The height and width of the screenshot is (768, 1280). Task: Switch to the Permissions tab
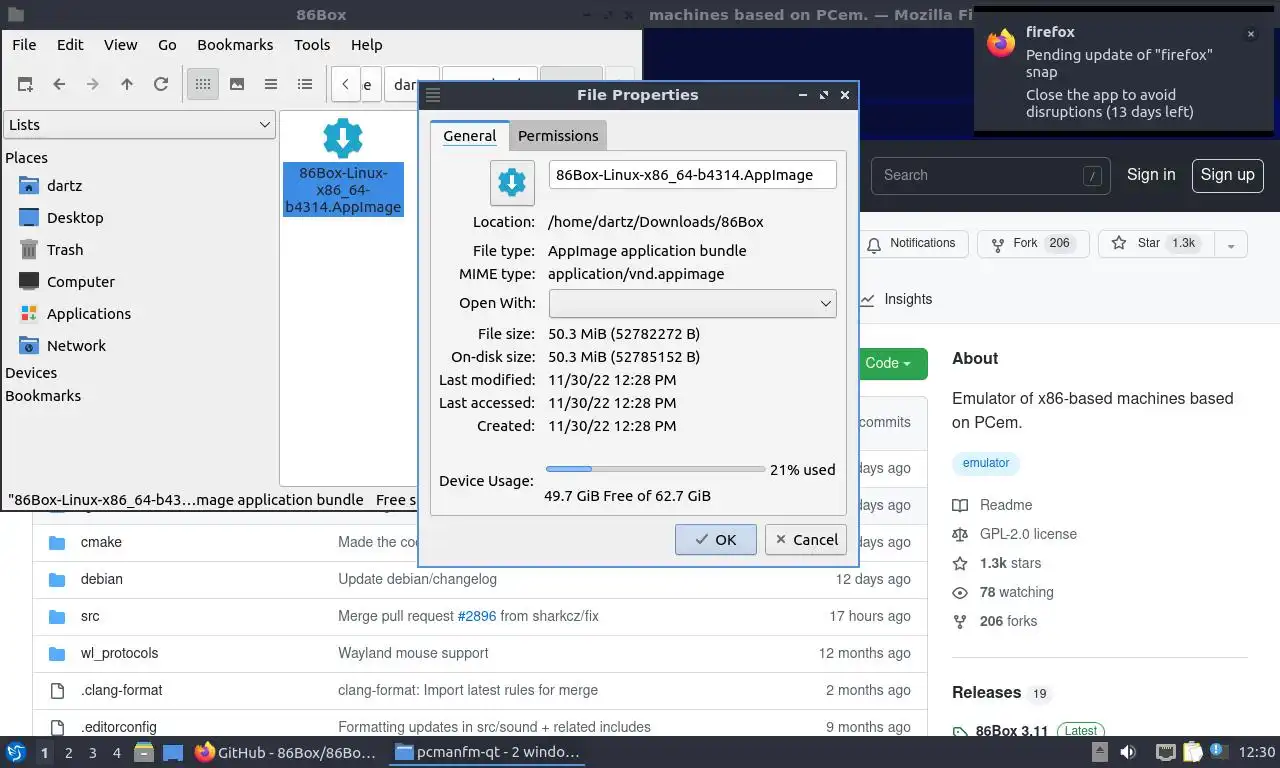(558, 136)
